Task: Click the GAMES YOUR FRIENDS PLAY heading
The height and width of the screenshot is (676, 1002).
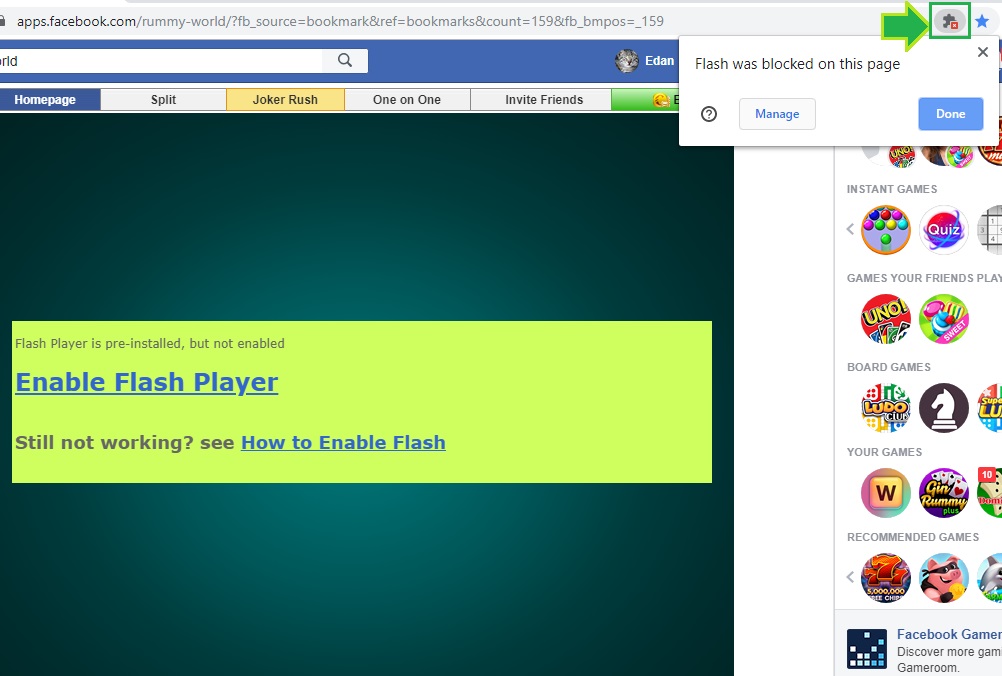Action: click(924, 278)
